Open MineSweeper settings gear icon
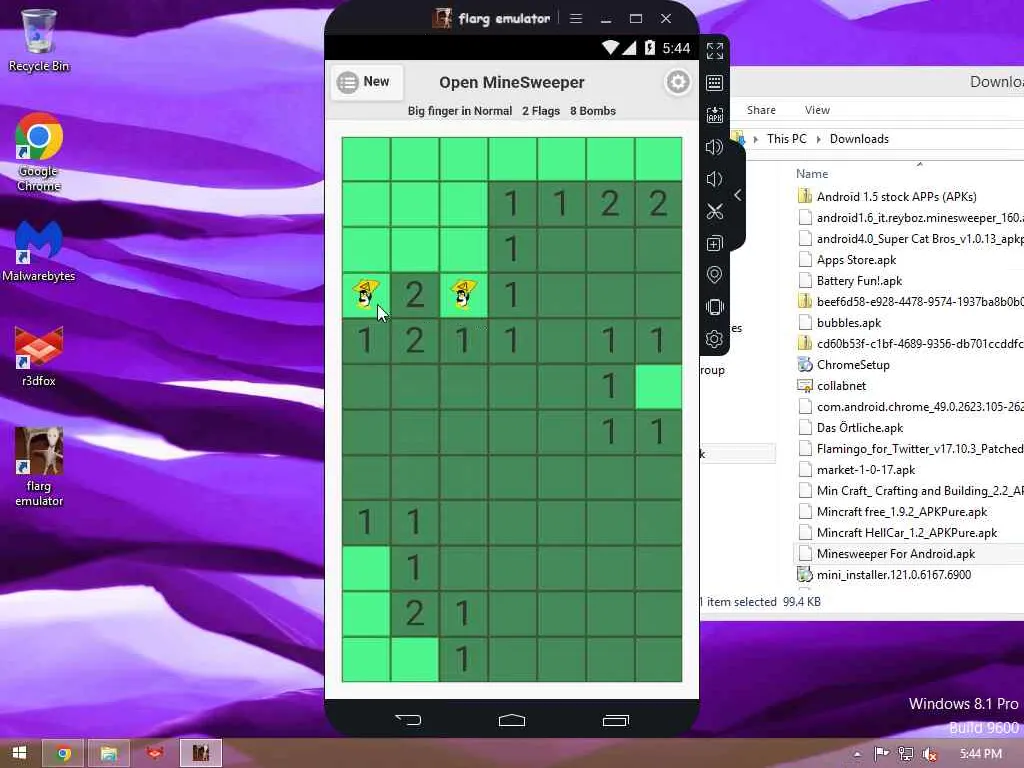 coord(678,82)
